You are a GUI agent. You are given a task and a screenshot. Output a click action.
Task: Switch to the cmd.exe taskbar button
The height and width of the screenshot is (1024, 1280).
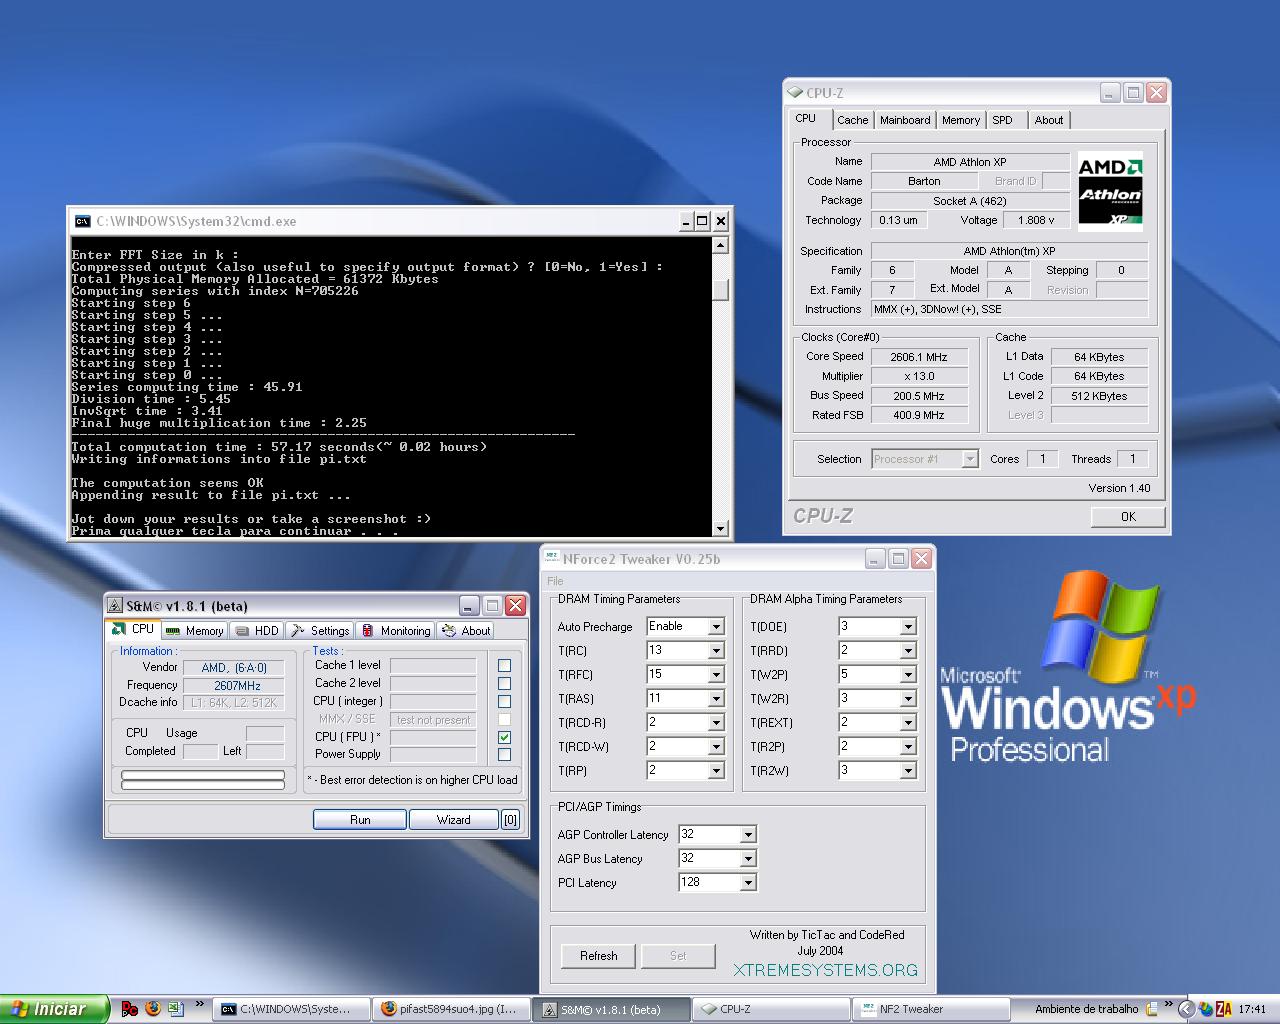tap(291, 1009)
